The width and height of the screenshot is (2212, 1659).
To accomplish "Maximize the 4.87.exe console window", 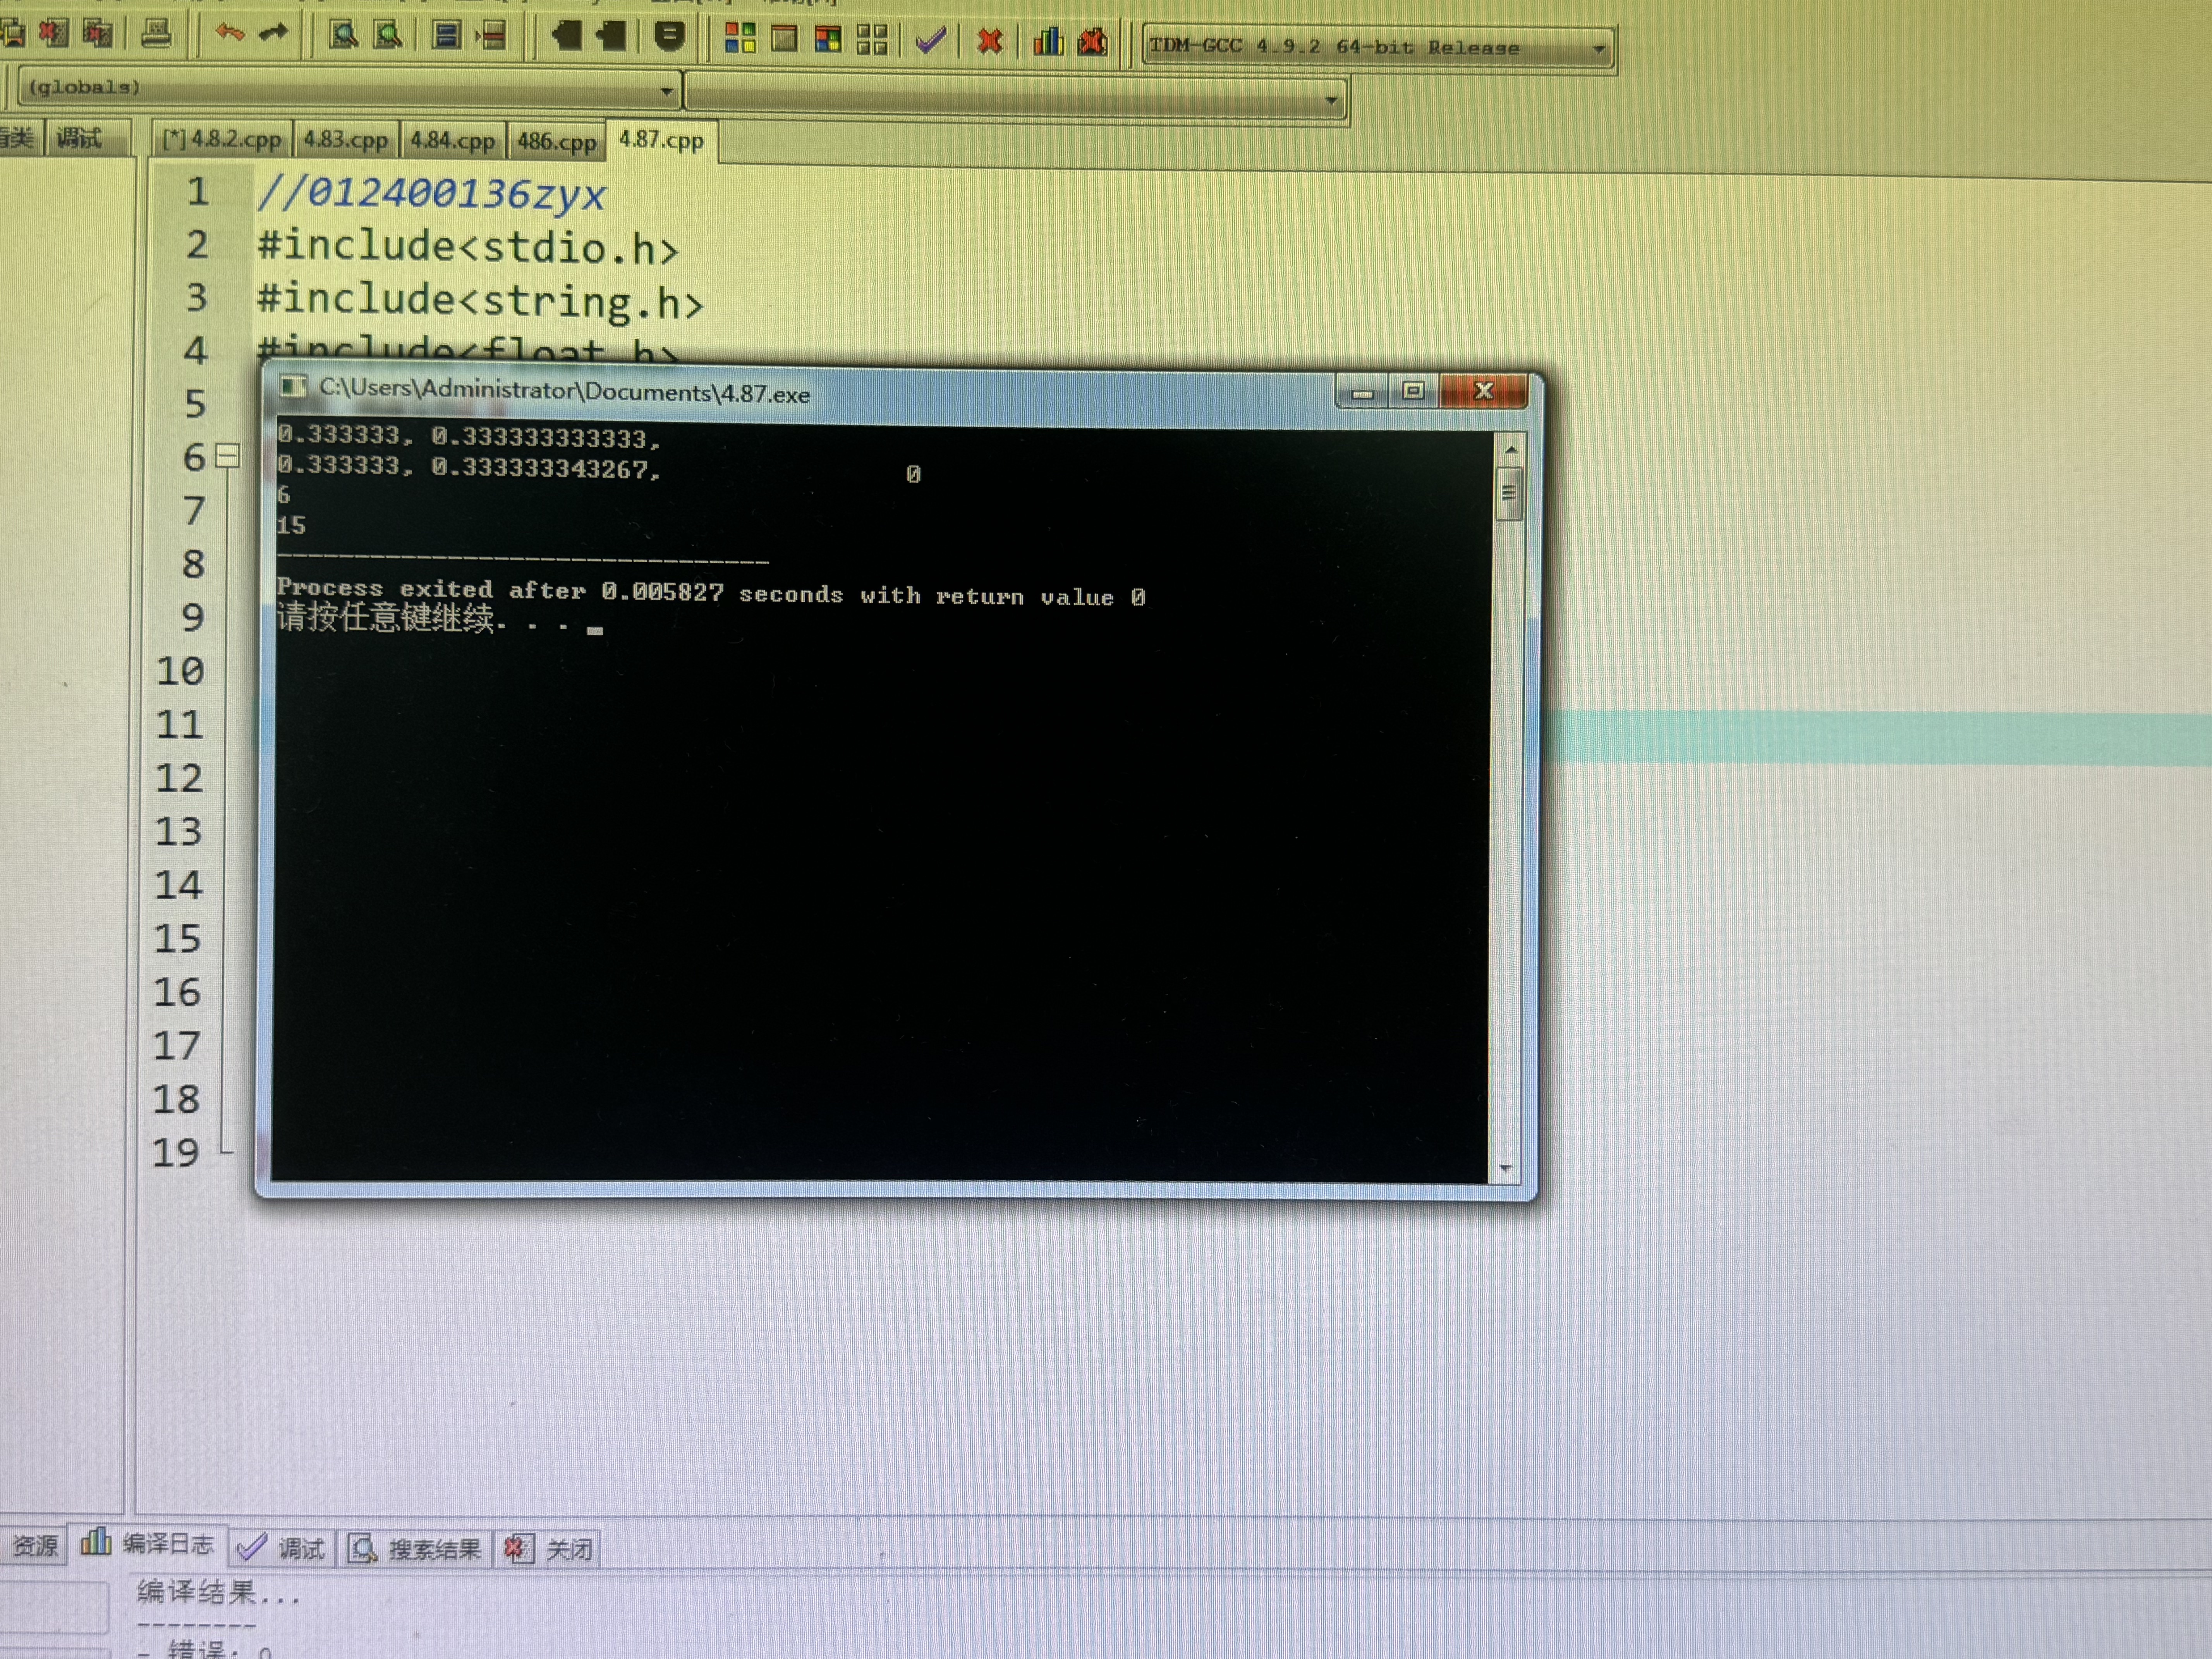I will [1413, 391].
